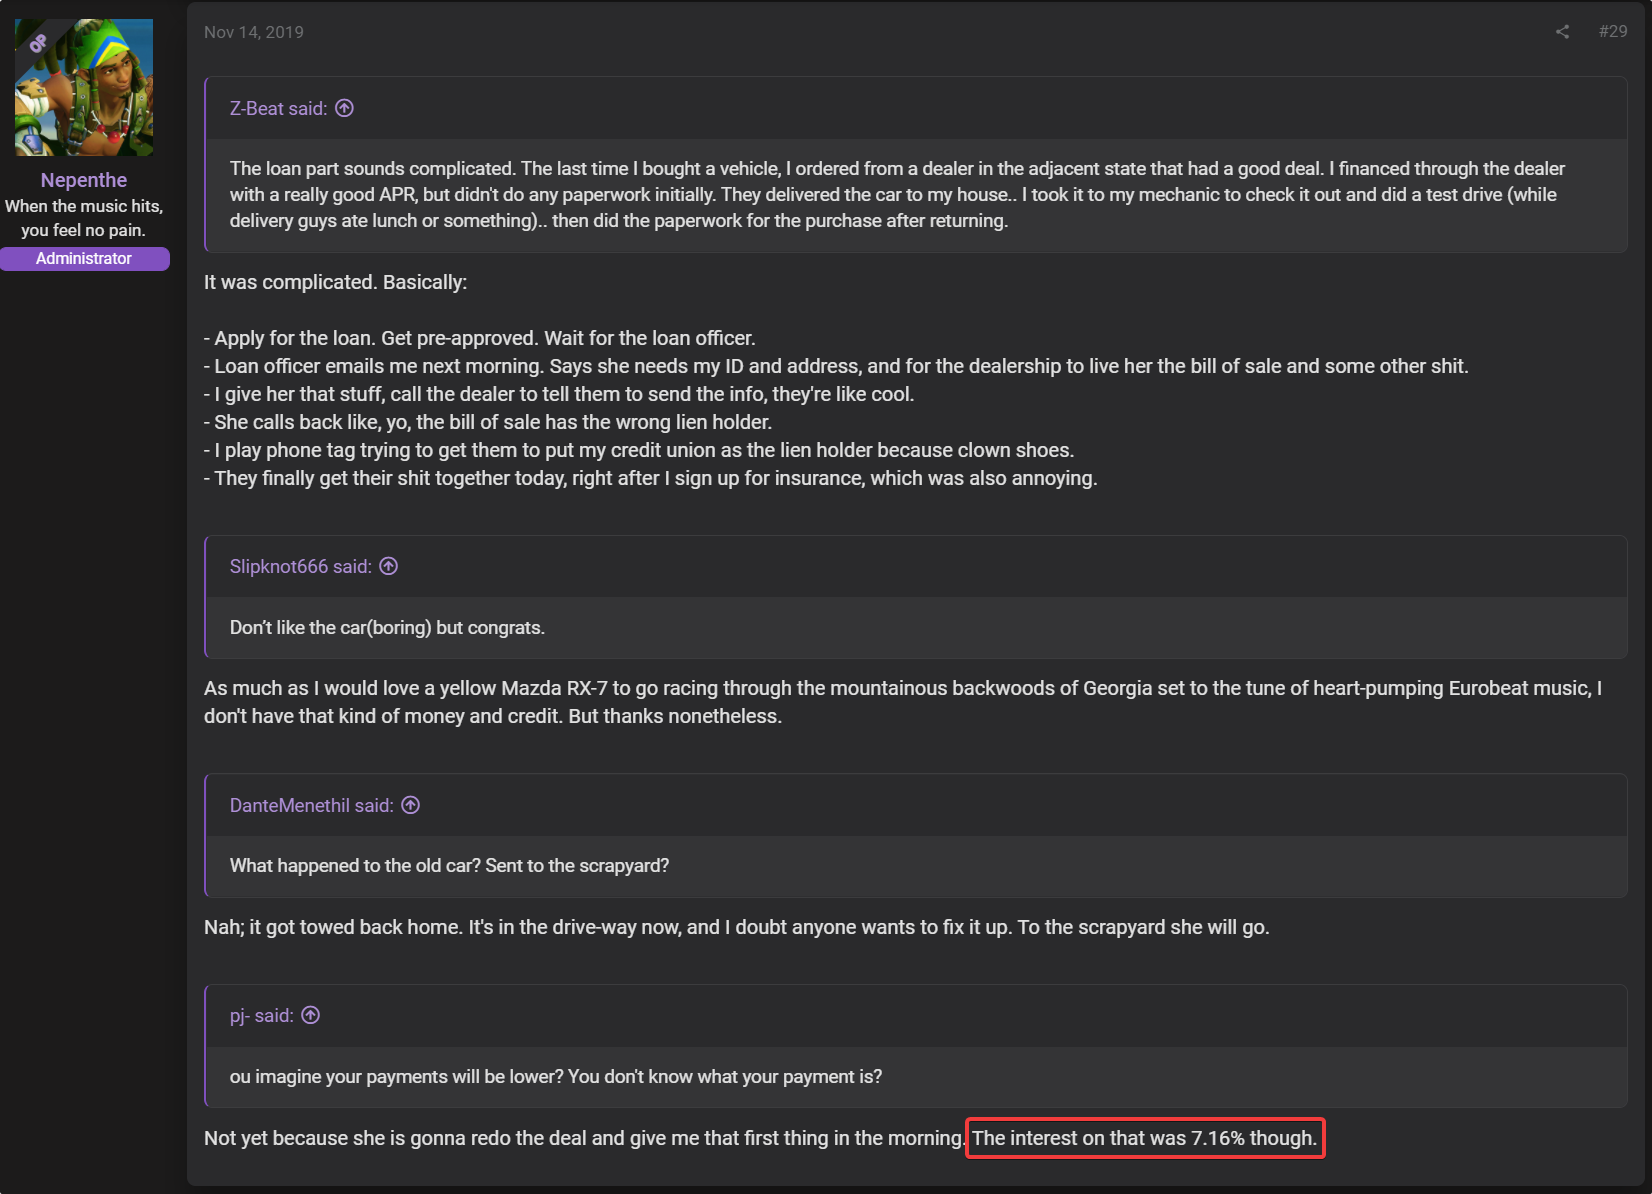Jump to pj-'s quoted post arrow icon
The image size is (1652, 1194).
311,1015
